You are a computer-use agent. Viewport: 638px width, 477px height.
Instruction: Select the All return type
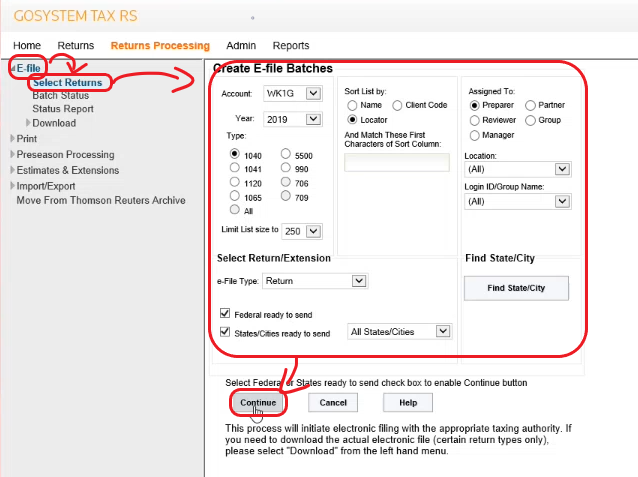235,209
